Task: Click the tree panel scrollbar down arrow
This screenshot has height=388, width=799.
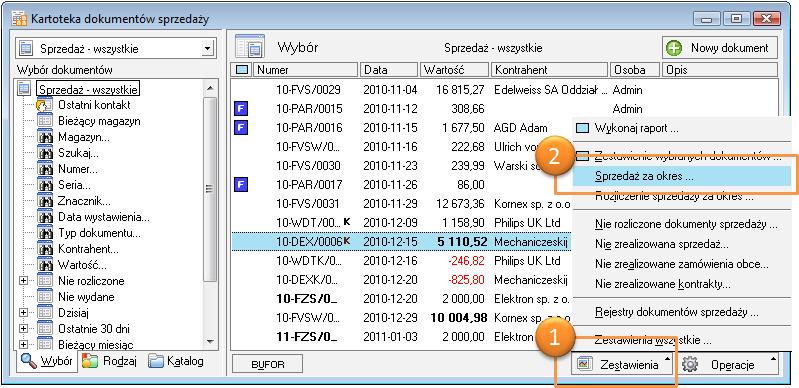Action: point(210,342)
